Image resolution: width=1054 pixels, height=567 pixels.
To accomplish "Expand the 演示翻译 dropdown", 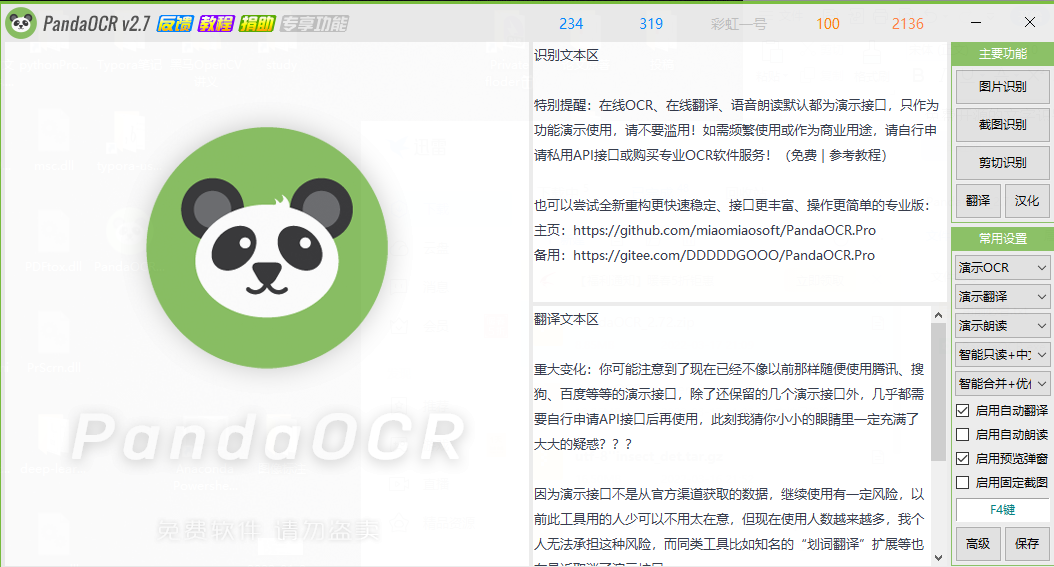I will [1002, 296].
